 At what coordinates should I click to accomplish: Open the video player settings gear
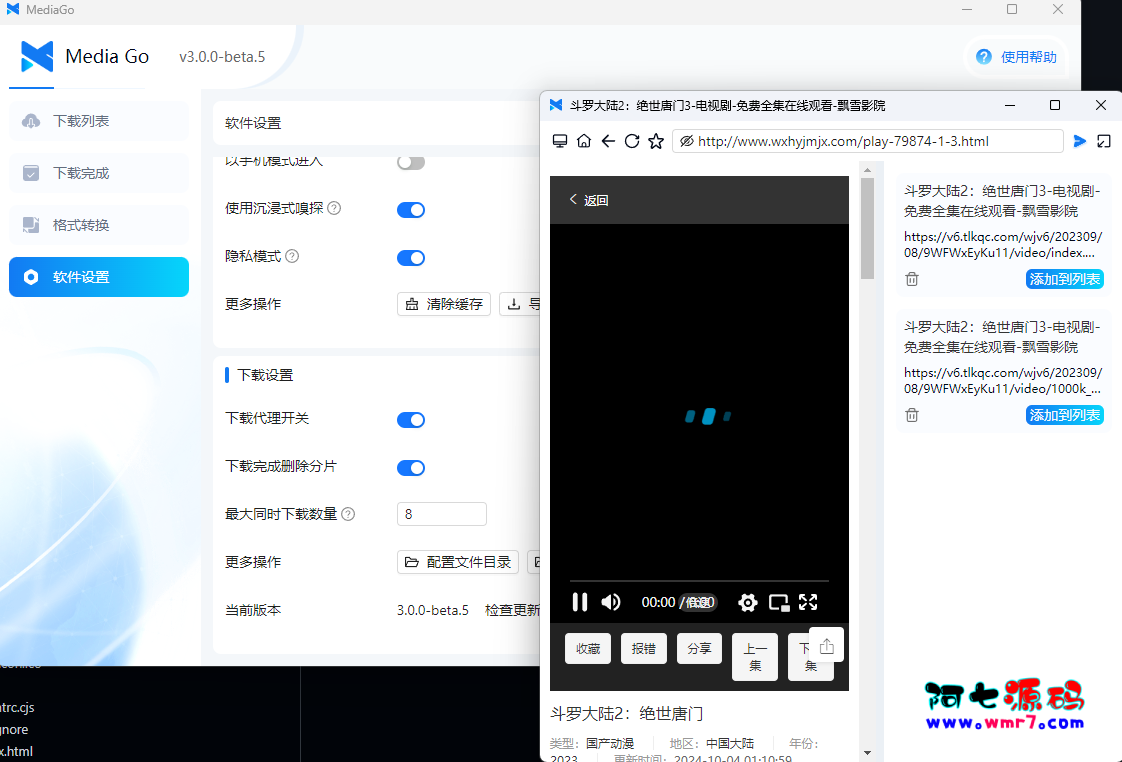point(748,602)
